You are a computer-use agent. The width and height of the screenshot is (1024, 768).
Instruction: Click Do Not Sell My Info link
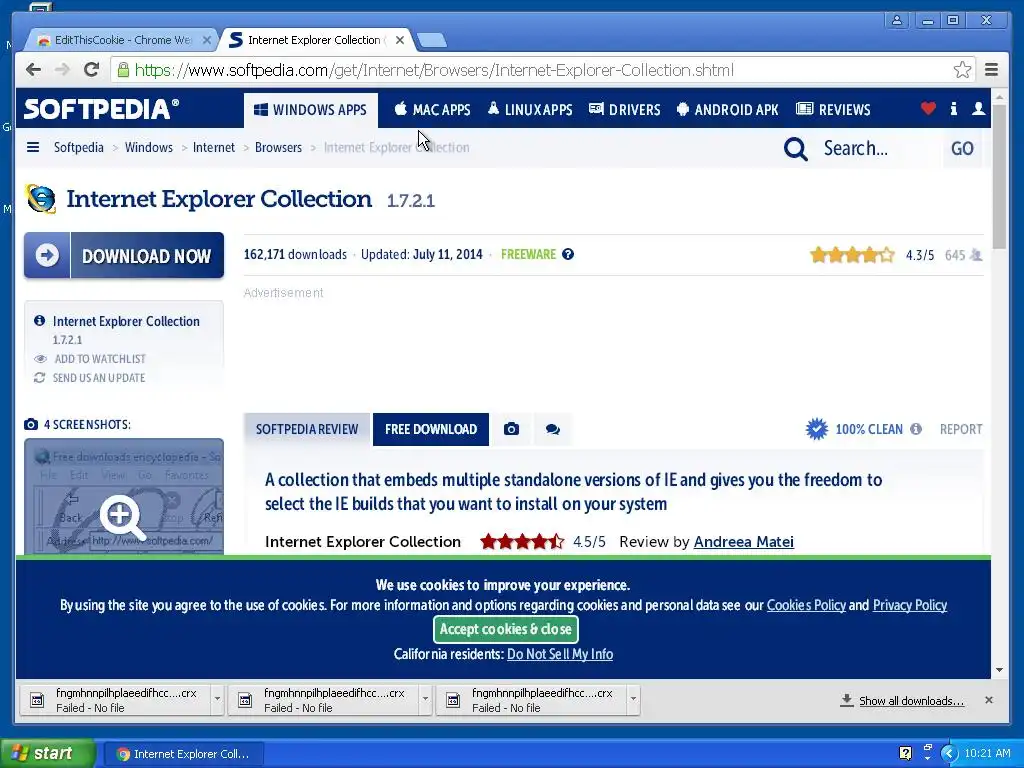point(560,654)
